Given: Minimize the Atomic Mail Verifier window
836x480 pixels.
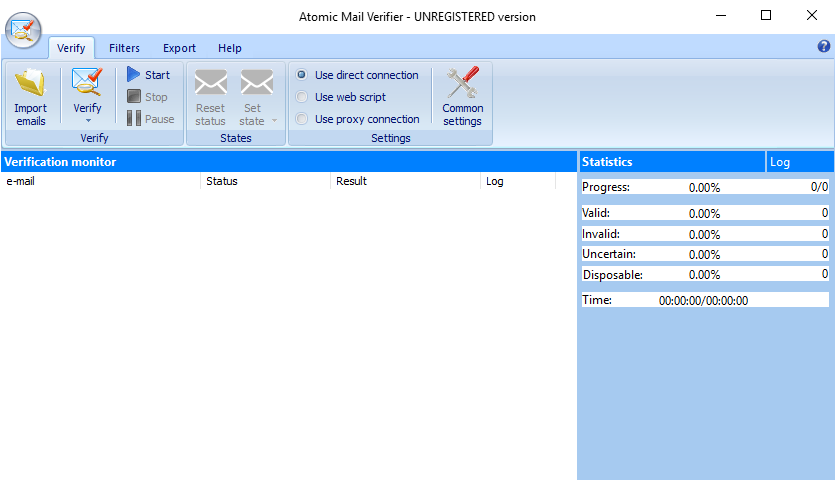Looking at the screenshot, I should click(x=721, y=15).
